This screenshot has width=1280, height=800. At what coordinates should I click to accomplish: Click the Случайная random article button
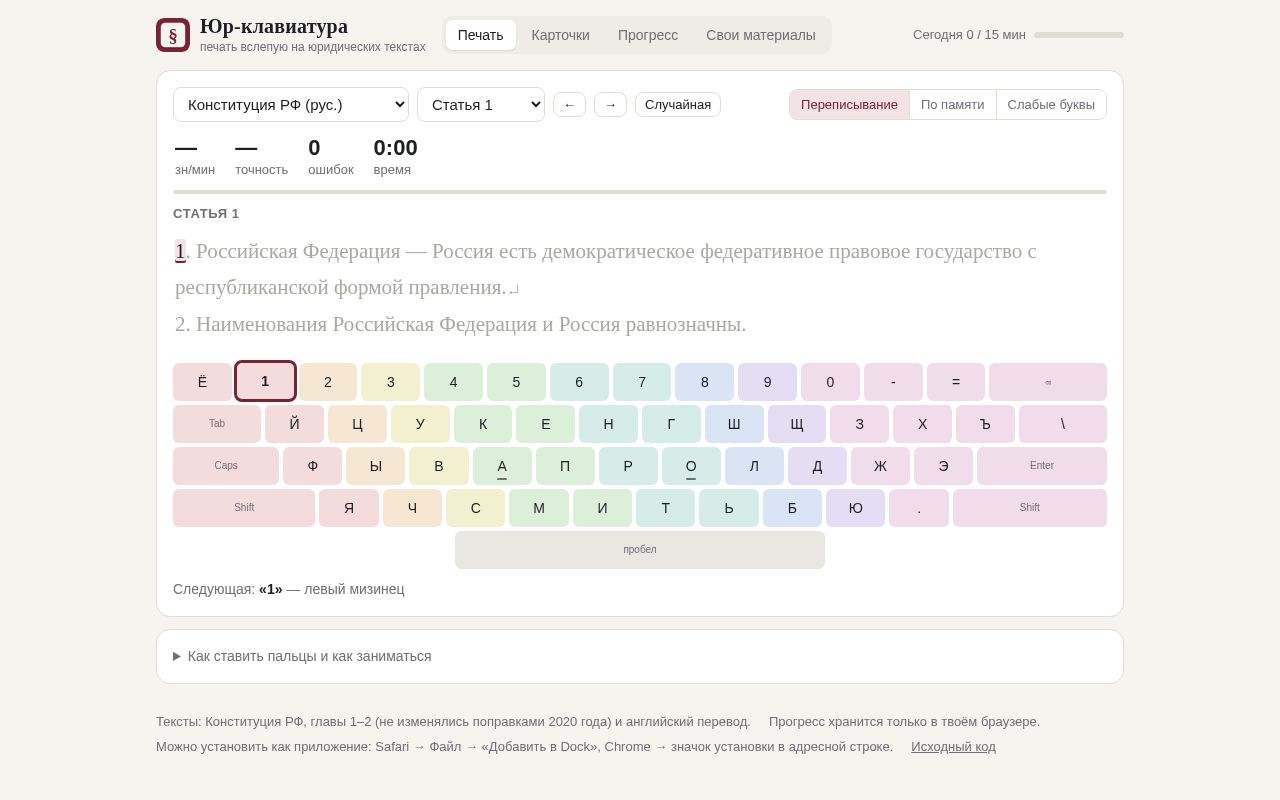pos(678,104)
